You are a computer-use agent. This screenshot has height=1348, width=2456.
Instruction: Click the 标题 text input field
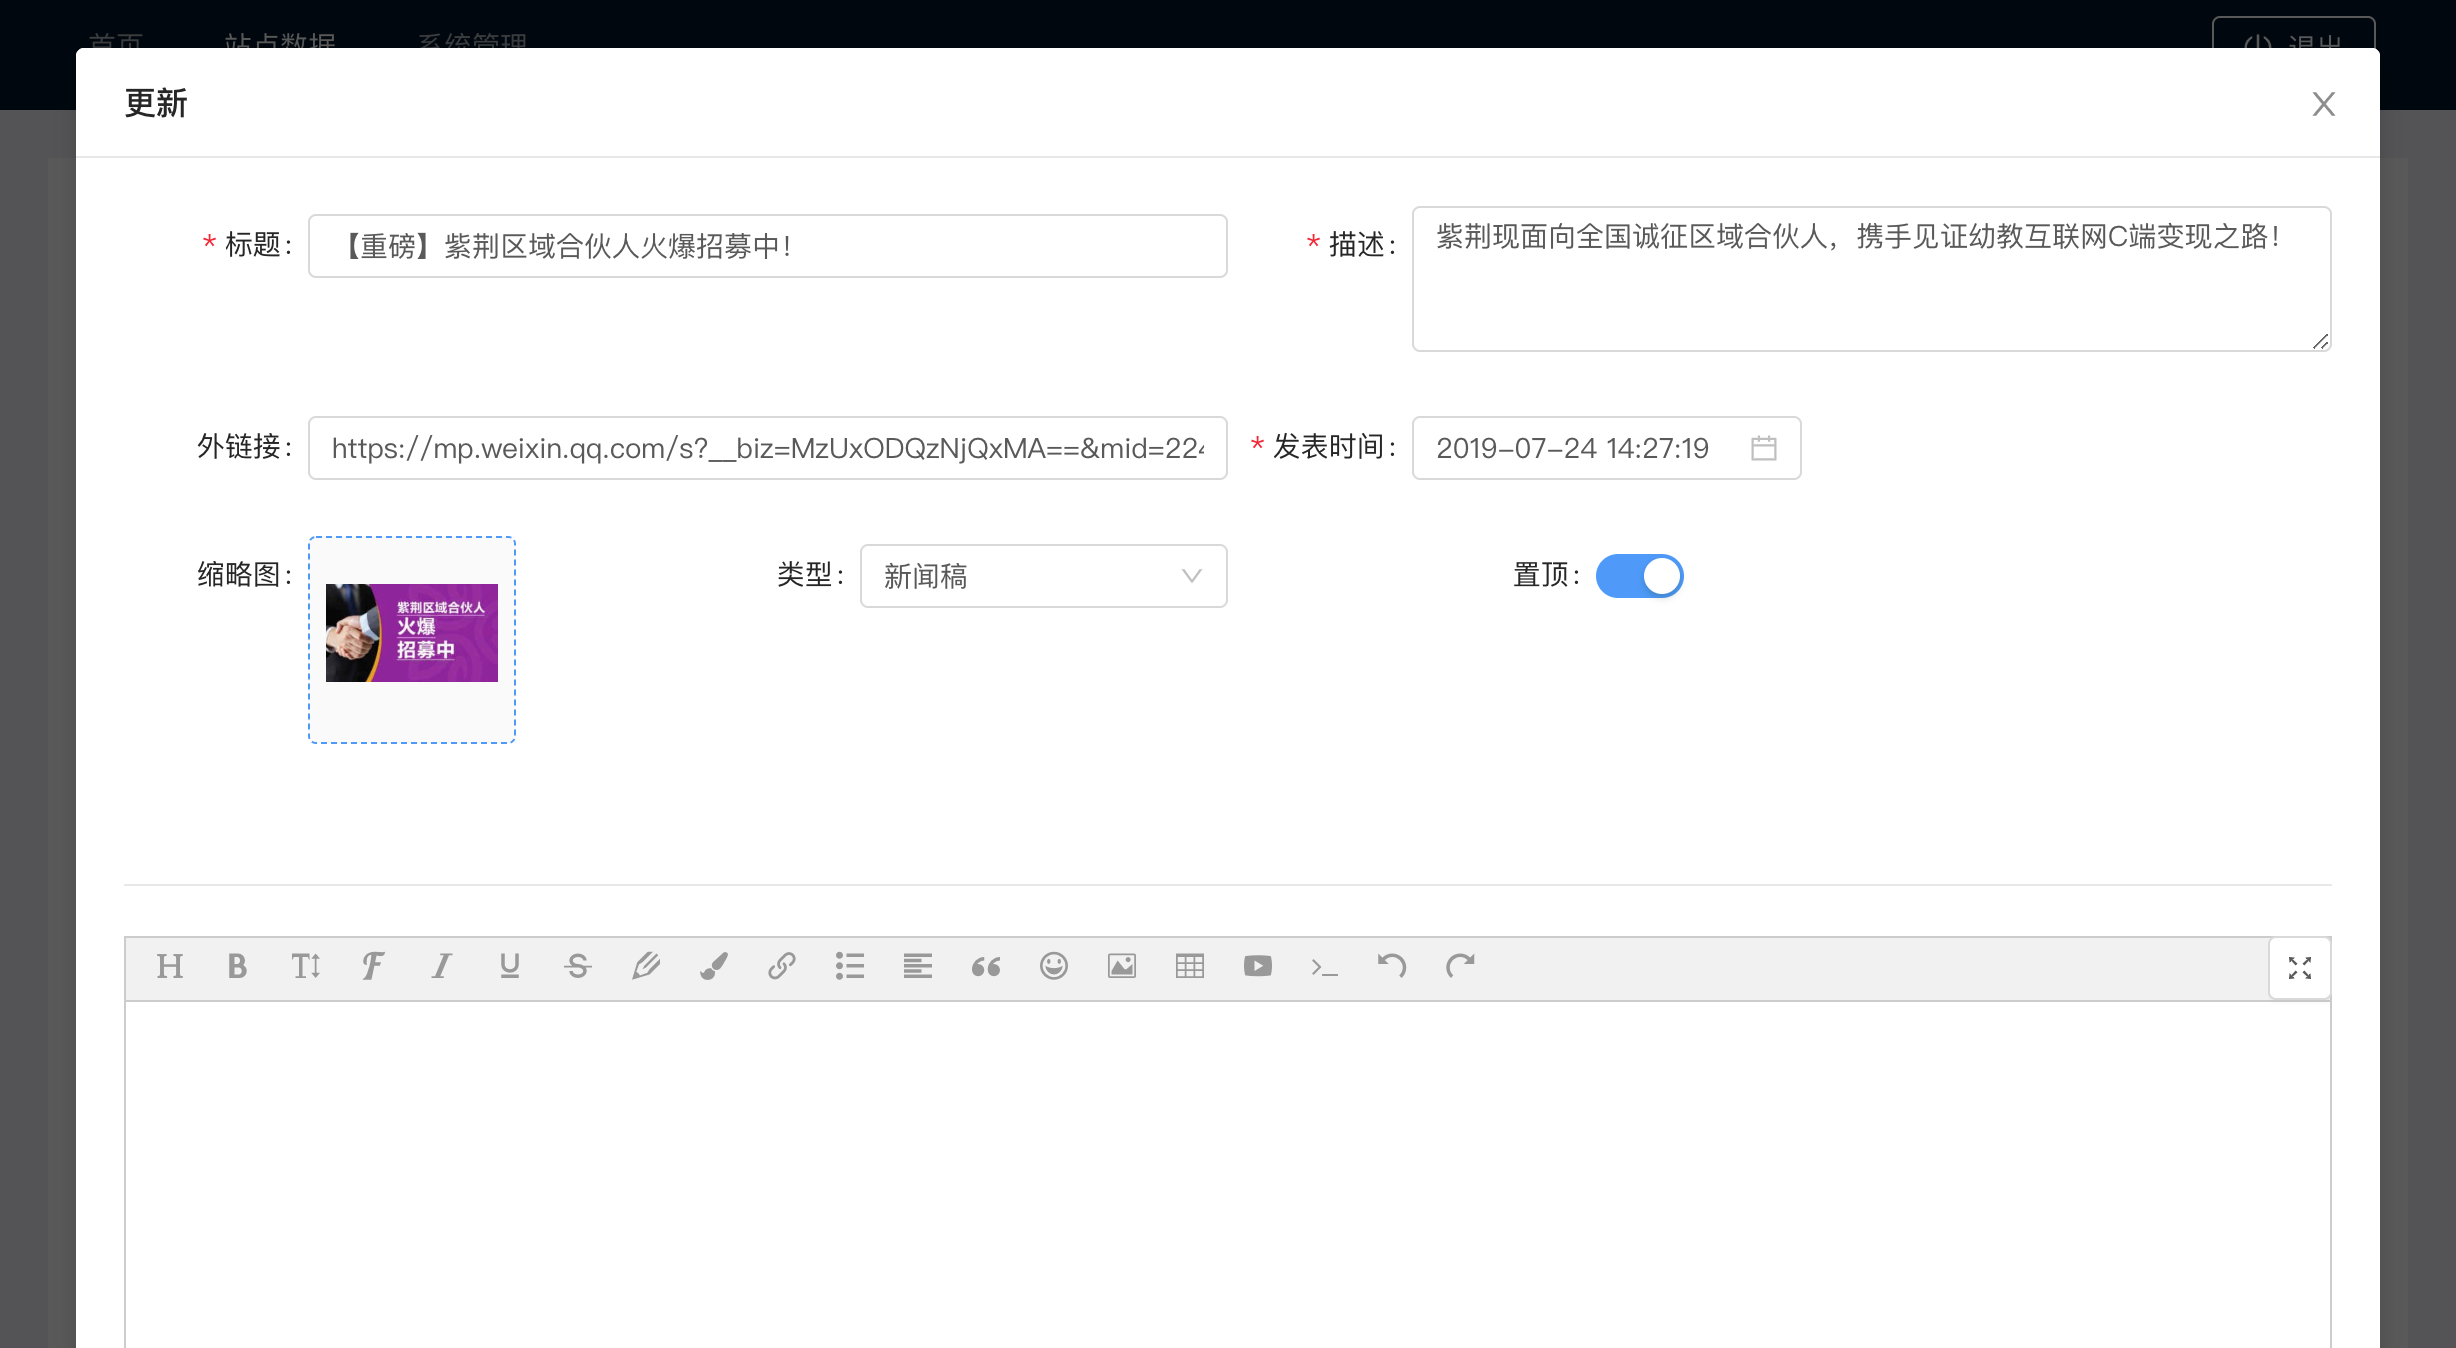767,246
